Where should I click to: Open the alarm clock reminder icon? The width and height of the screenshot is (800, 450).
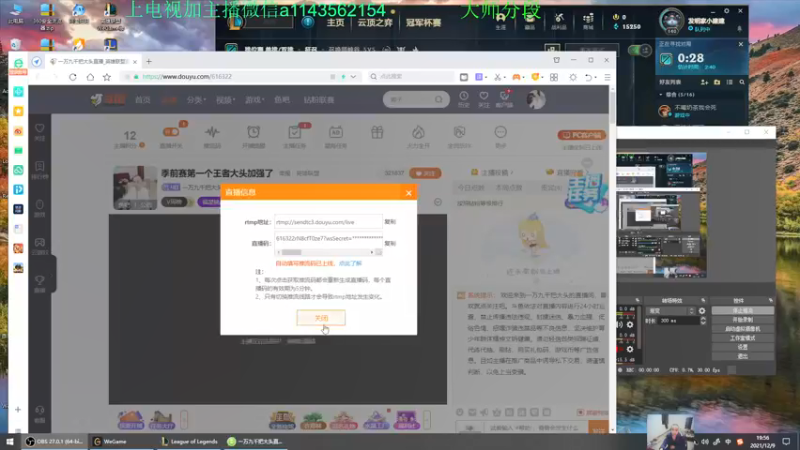pos(253,132)
